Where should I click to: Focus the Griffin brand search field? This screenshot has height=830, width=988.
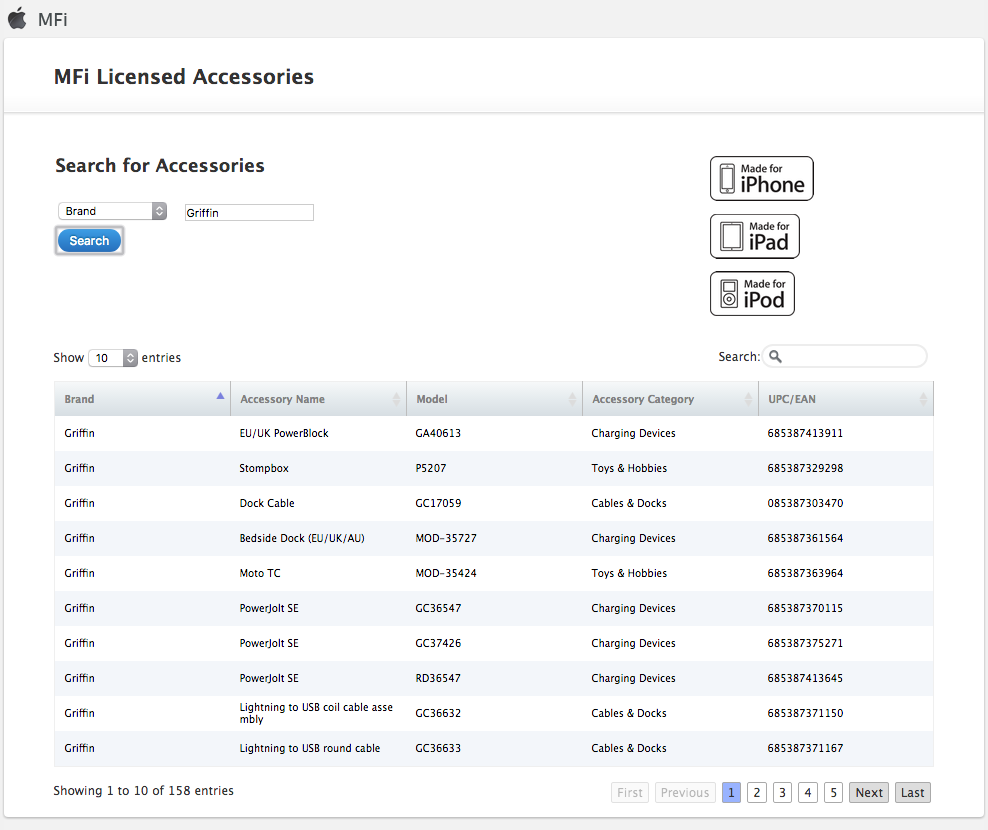[x=249, y=213]
